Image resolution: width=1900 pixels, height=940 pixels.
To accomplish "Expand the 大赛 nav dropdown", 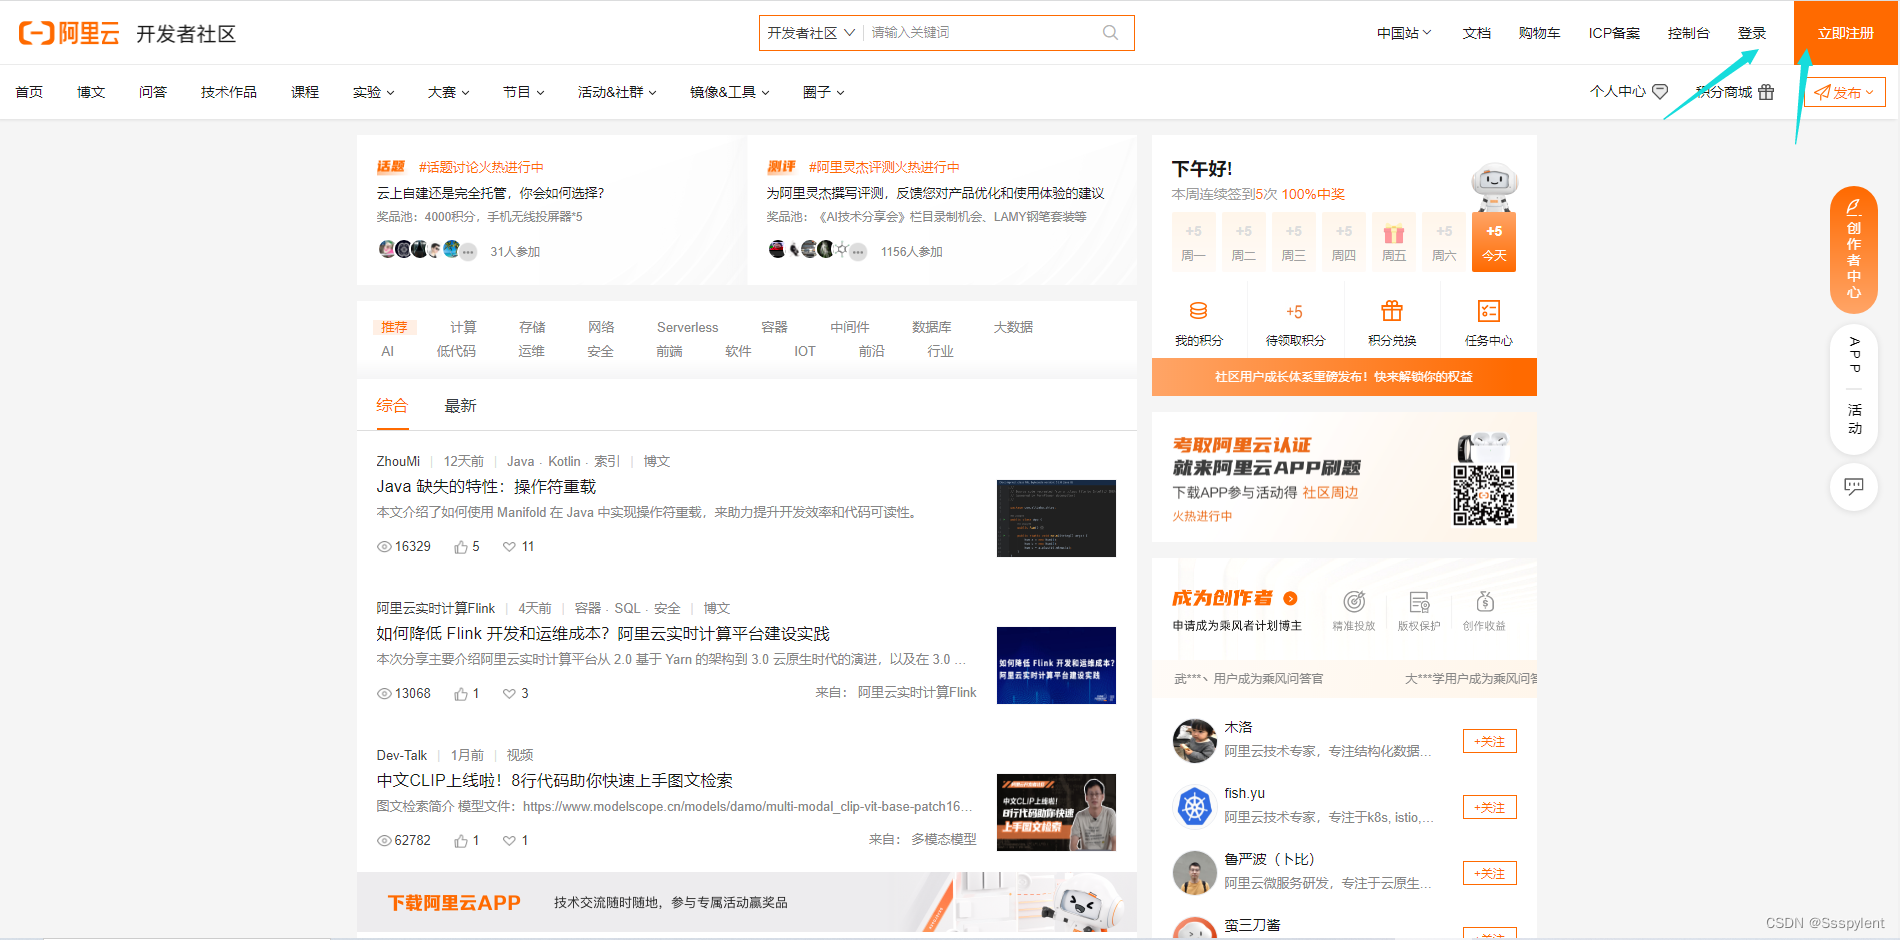I will click(449, 92).
